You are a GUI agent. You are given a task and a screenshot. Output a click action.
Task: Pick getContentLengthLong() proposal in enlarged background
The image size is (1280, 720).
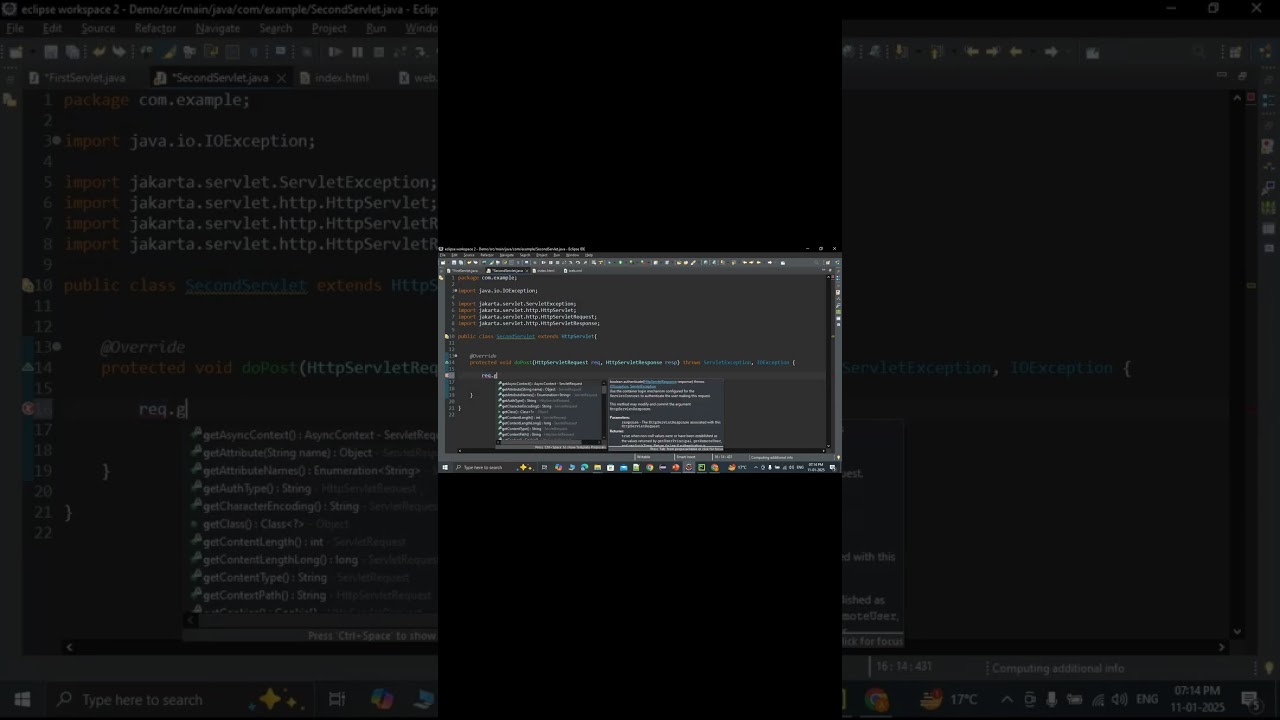point(314,560)
